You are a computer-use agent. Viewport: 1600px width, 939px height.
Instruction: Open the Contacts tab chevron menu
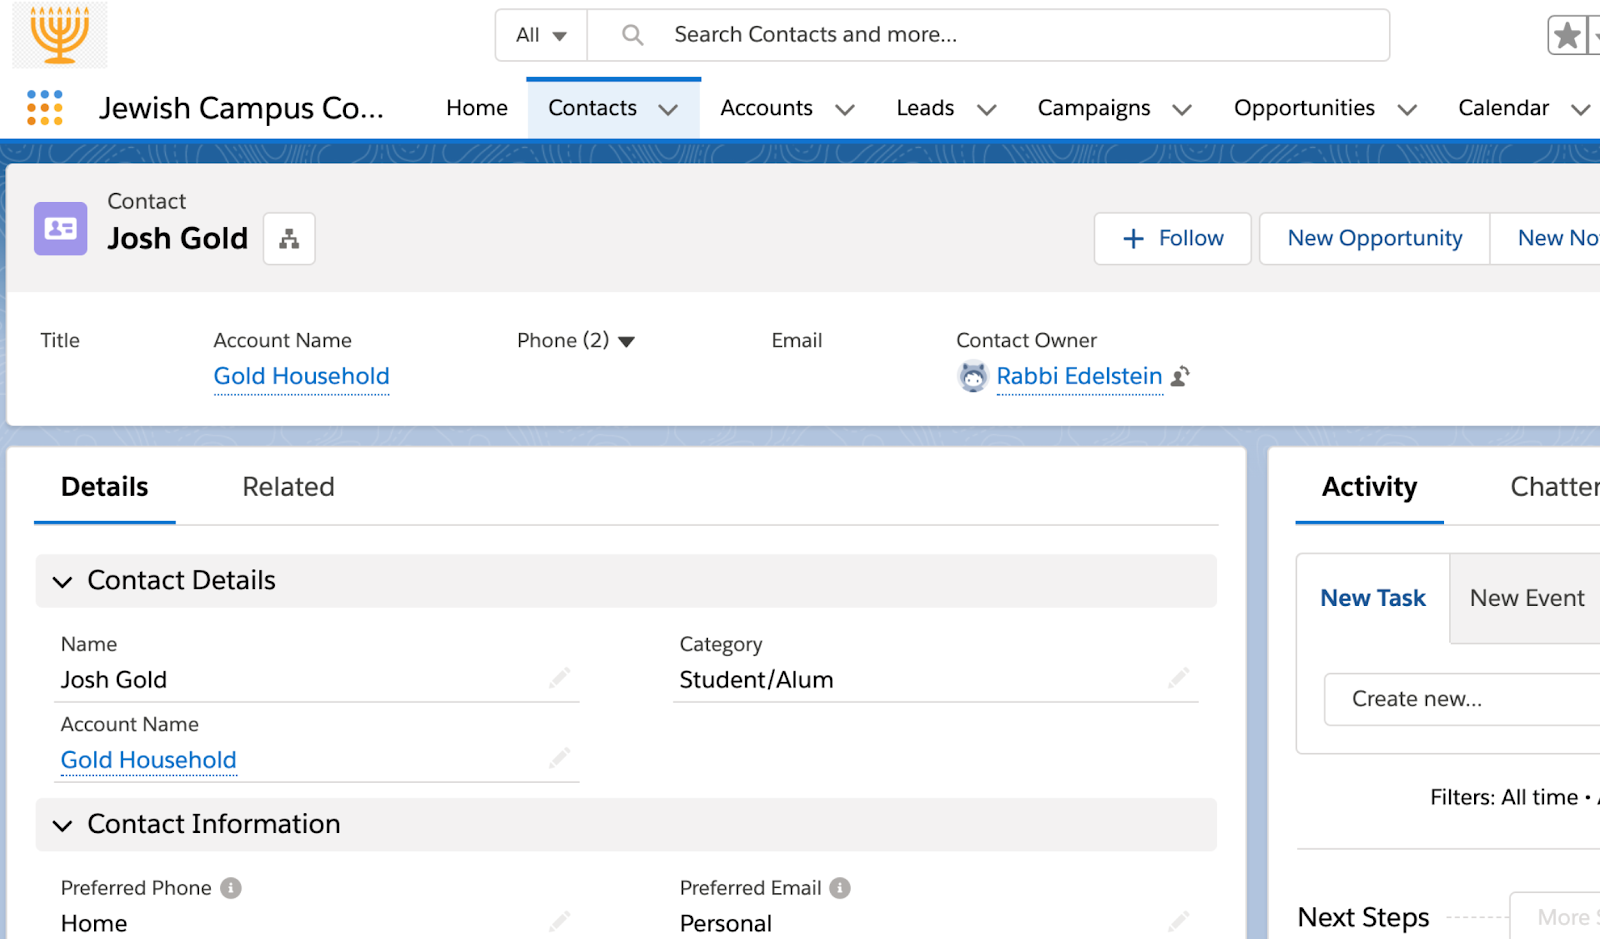click(x=668, y=110)
